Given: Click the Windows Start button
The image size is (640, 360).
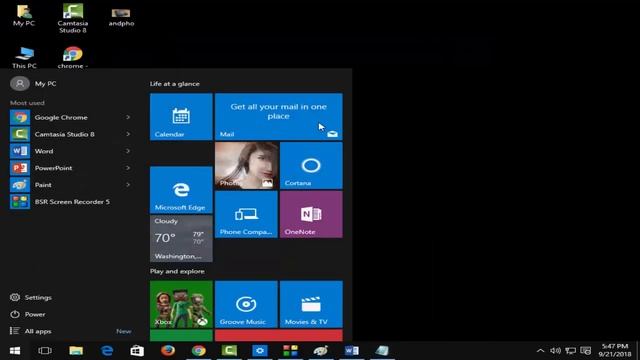Looking at the screenshot, I should 15,351.
